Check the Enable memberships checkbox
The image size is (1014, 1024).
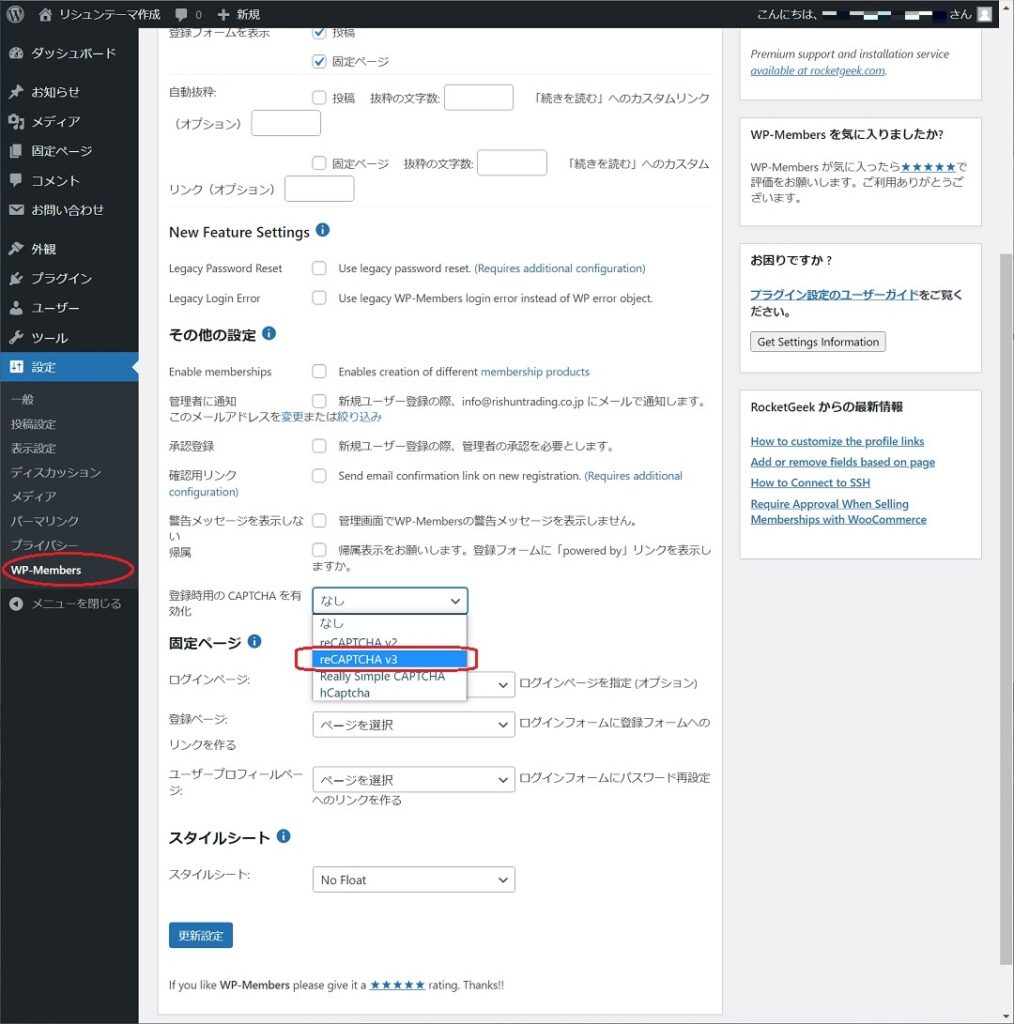click(x=319, y=371)
